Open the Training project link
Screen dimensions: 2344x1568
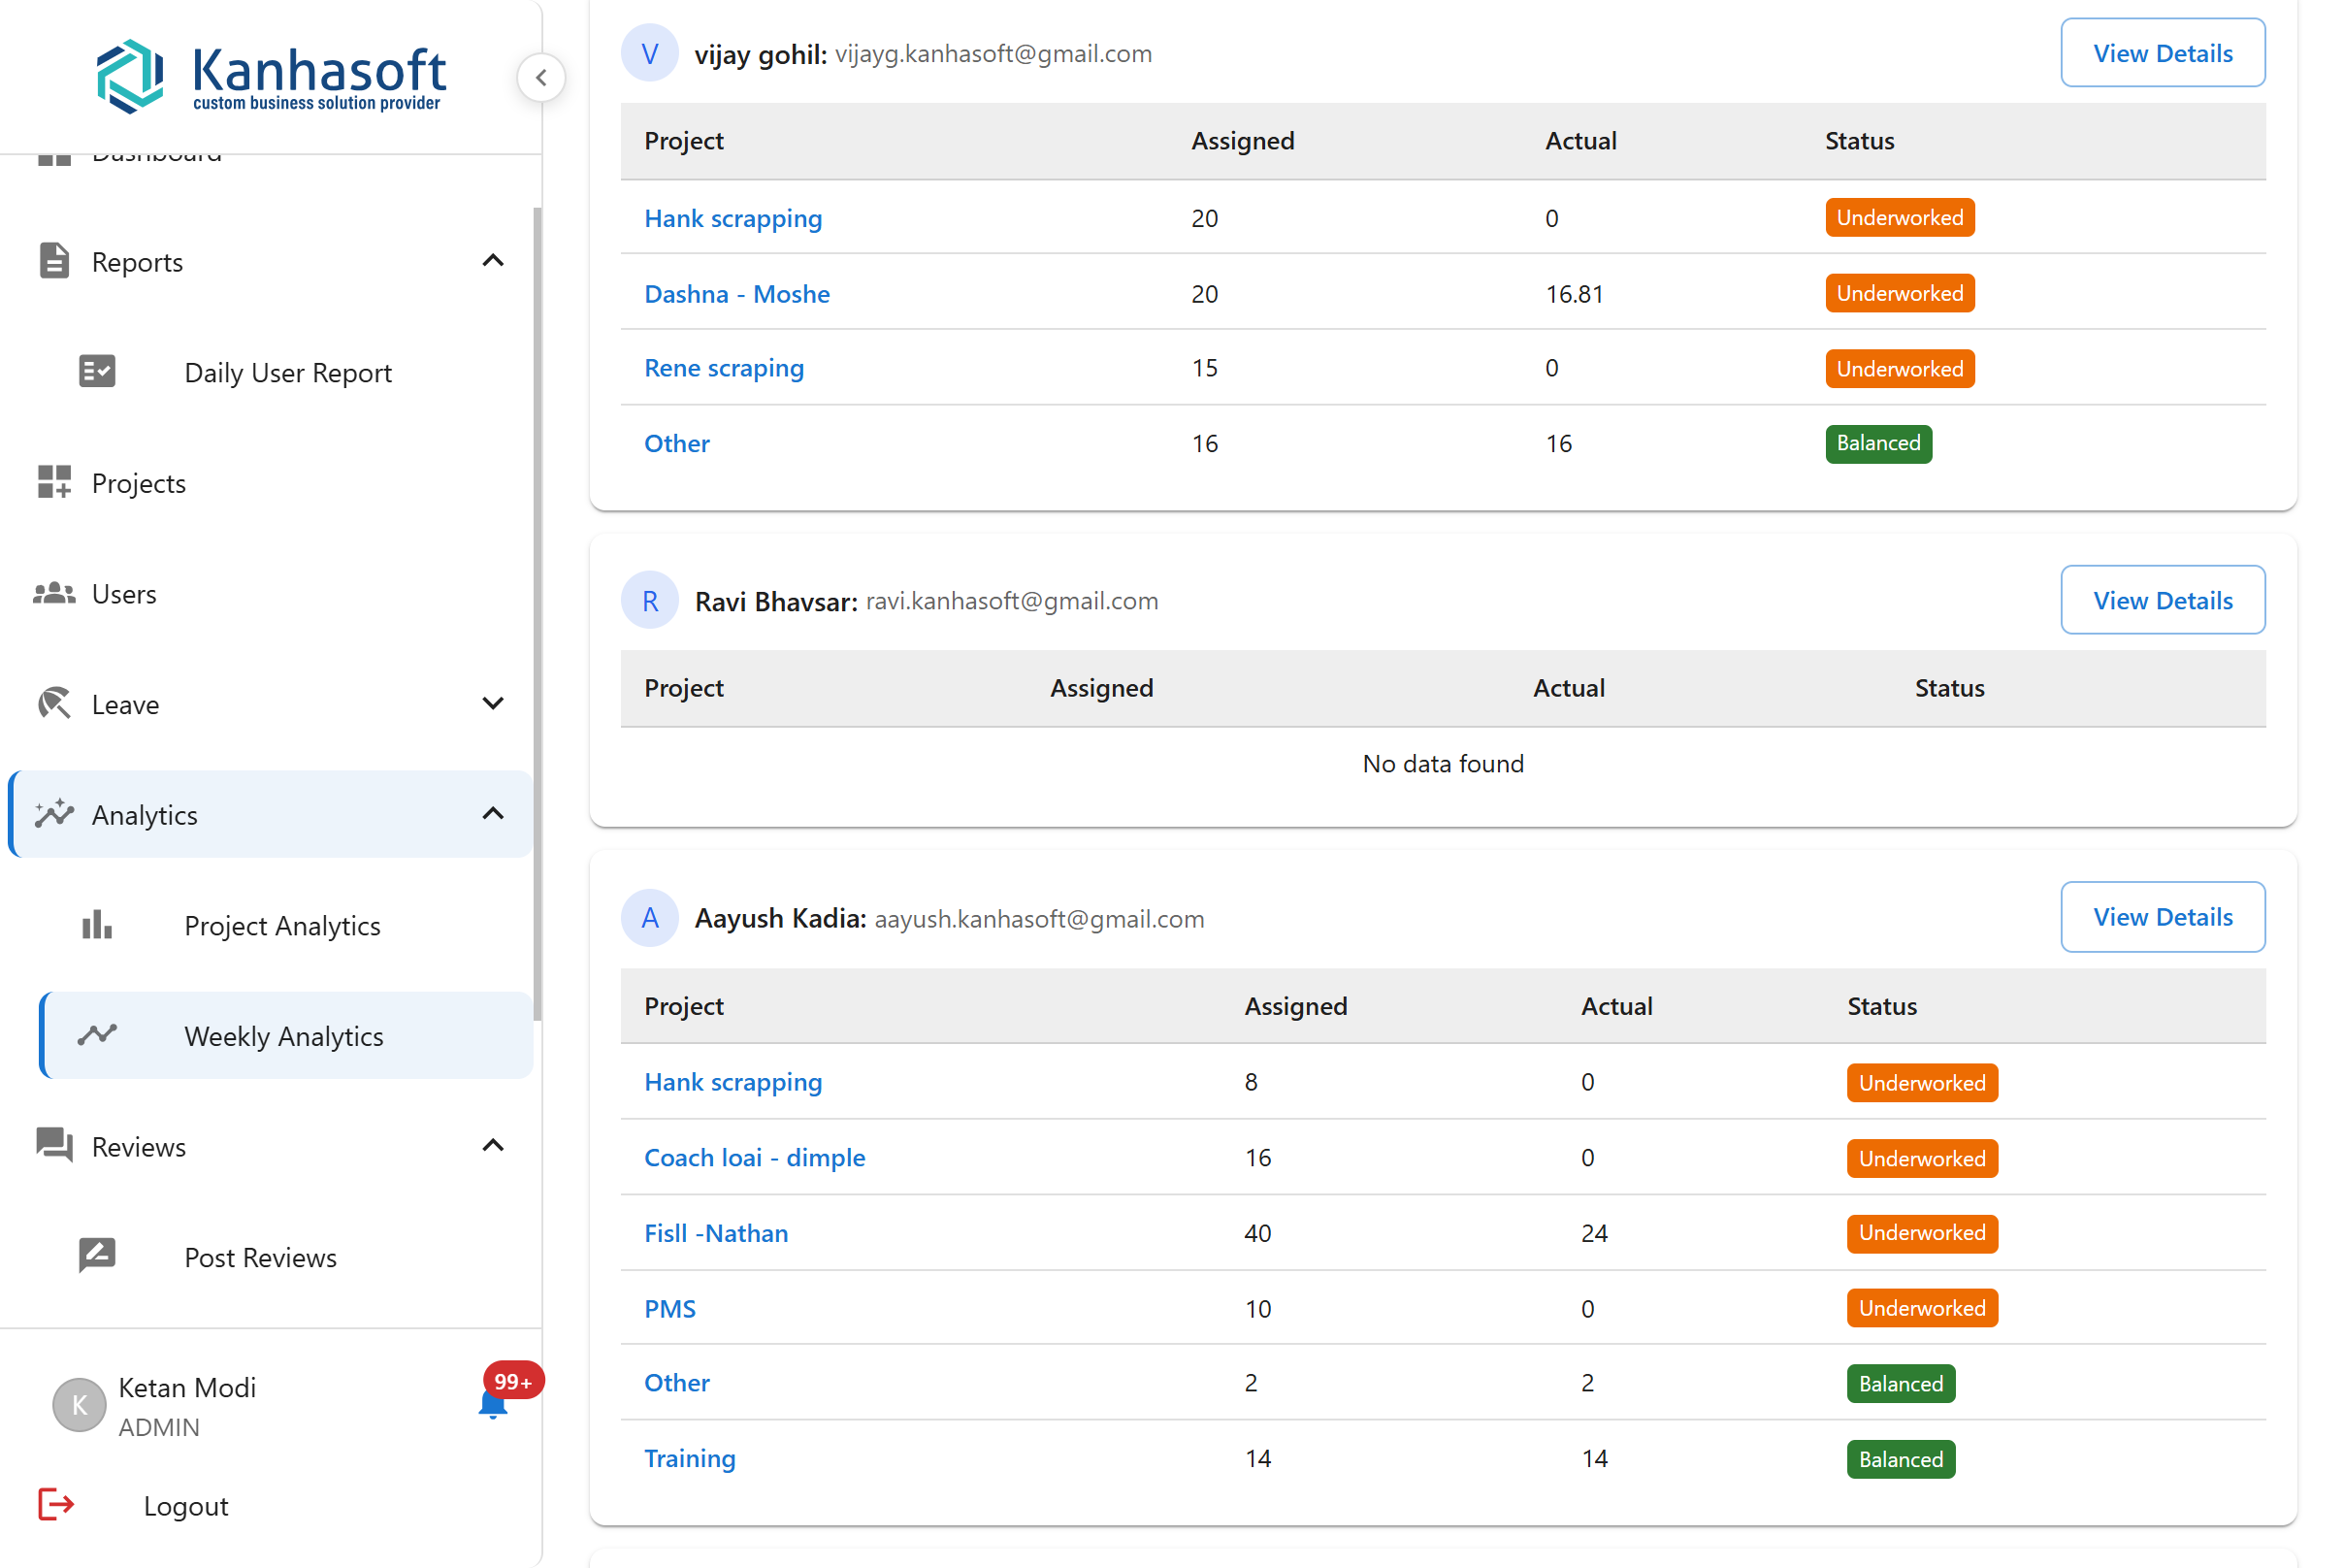690,1458
